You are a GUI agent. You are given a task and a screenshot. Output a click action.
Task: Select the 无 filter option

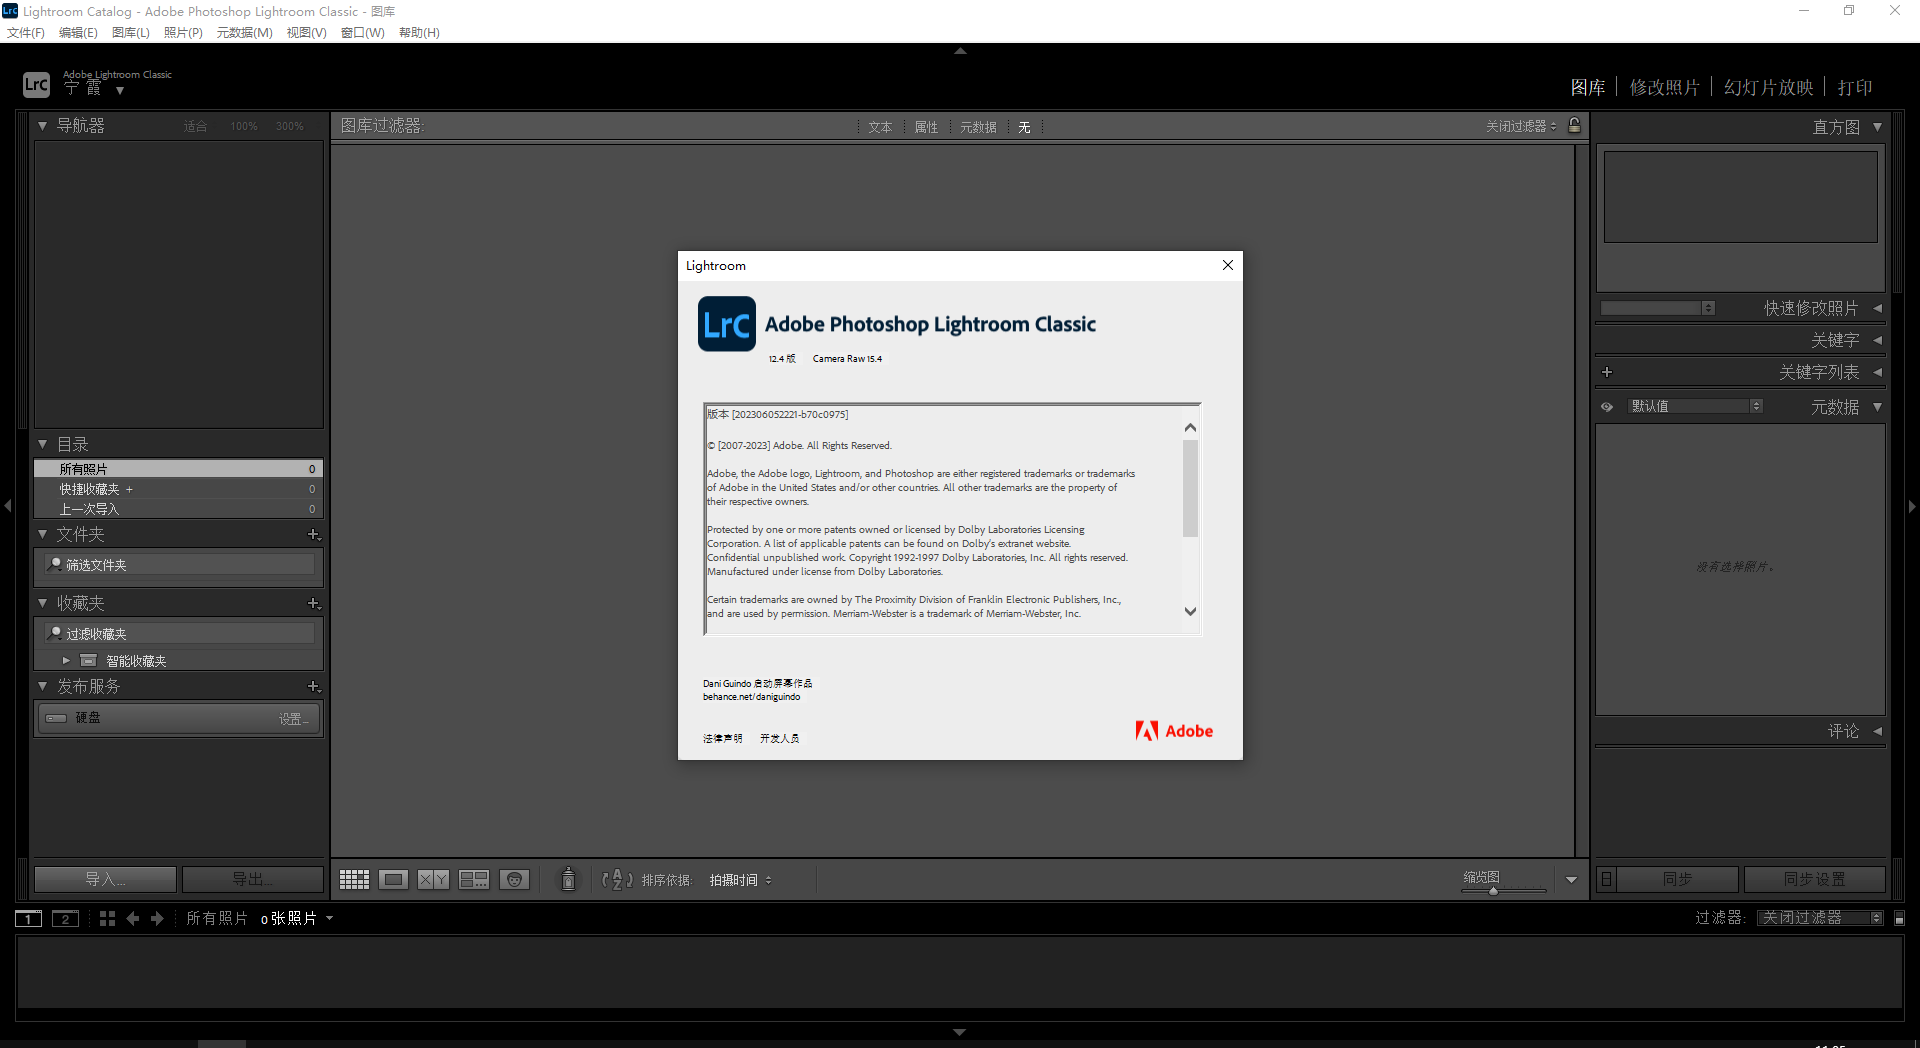coord(1024,127)
